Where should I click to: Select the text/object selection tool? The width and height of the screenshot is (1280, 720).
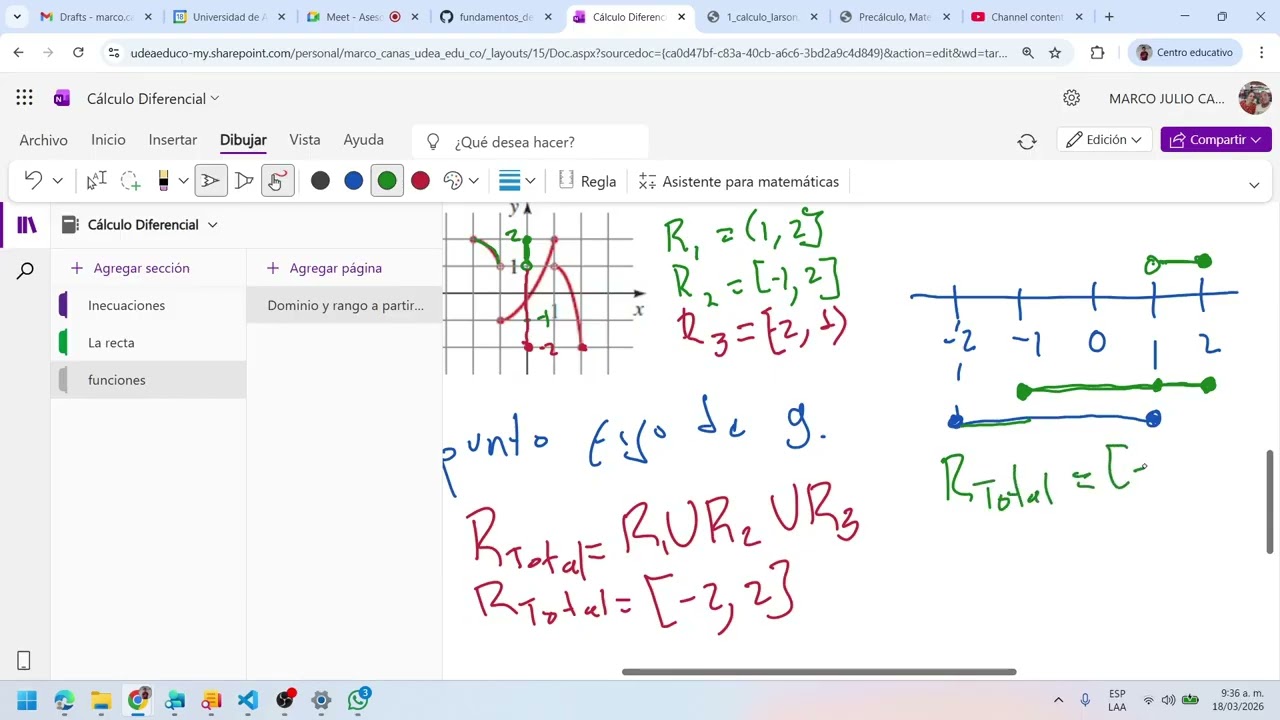click(x=96, y=181)
